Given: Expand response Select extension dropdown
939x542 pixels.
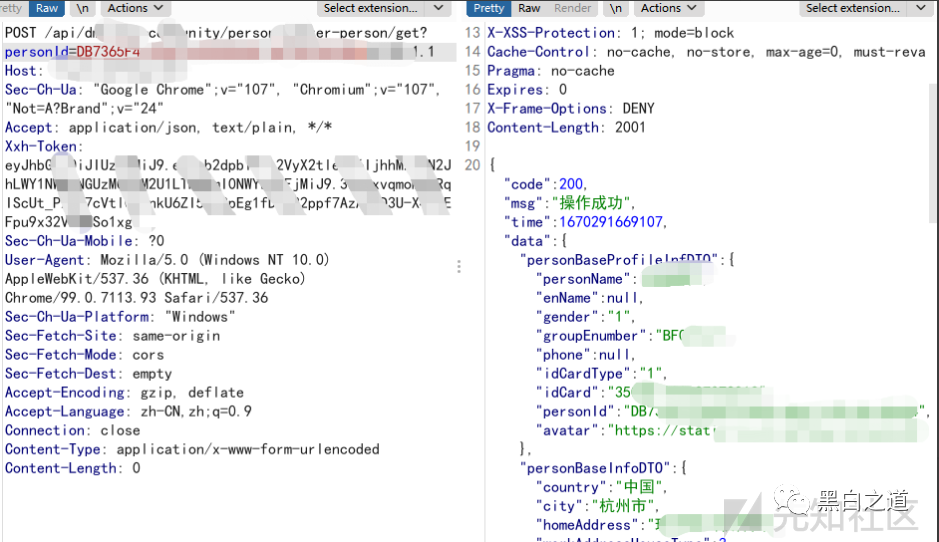Looking at the screenshot, I should 863,8.
